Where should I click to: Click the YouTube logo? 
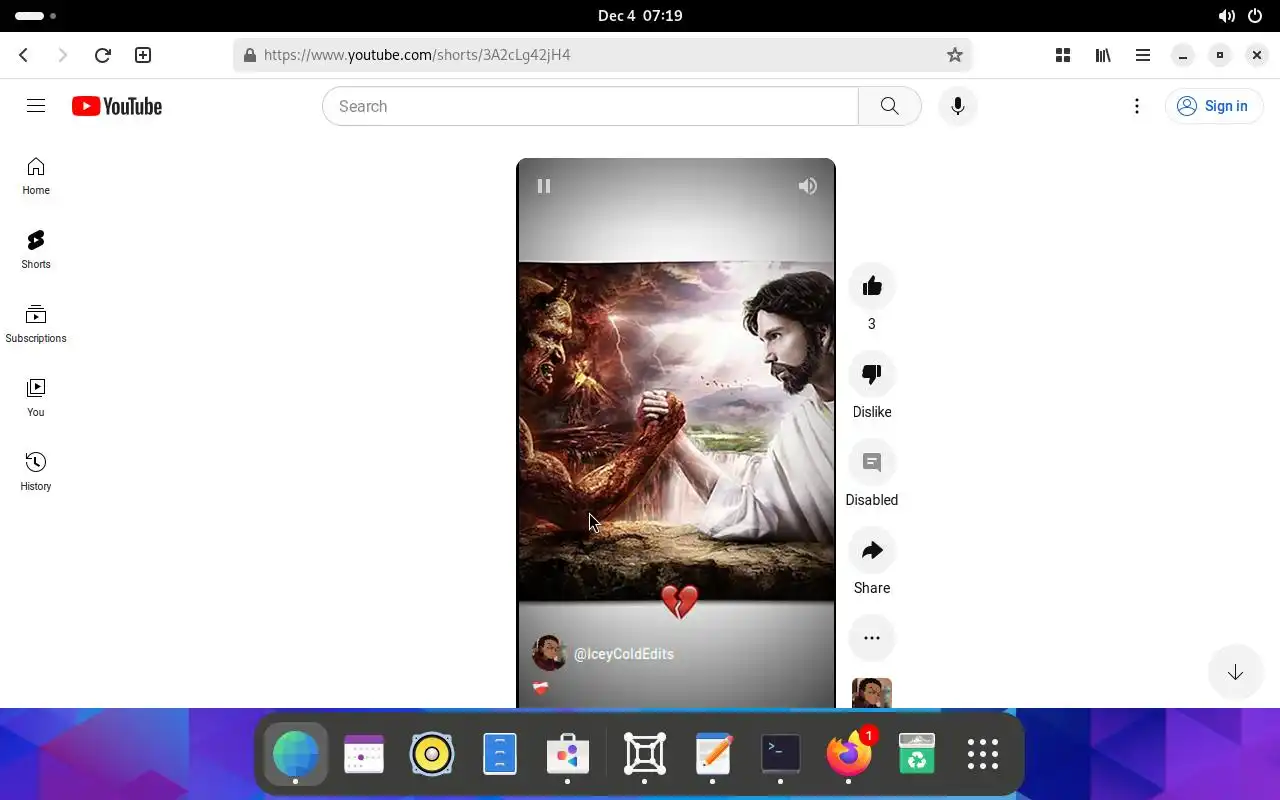(x=117, y=106)
